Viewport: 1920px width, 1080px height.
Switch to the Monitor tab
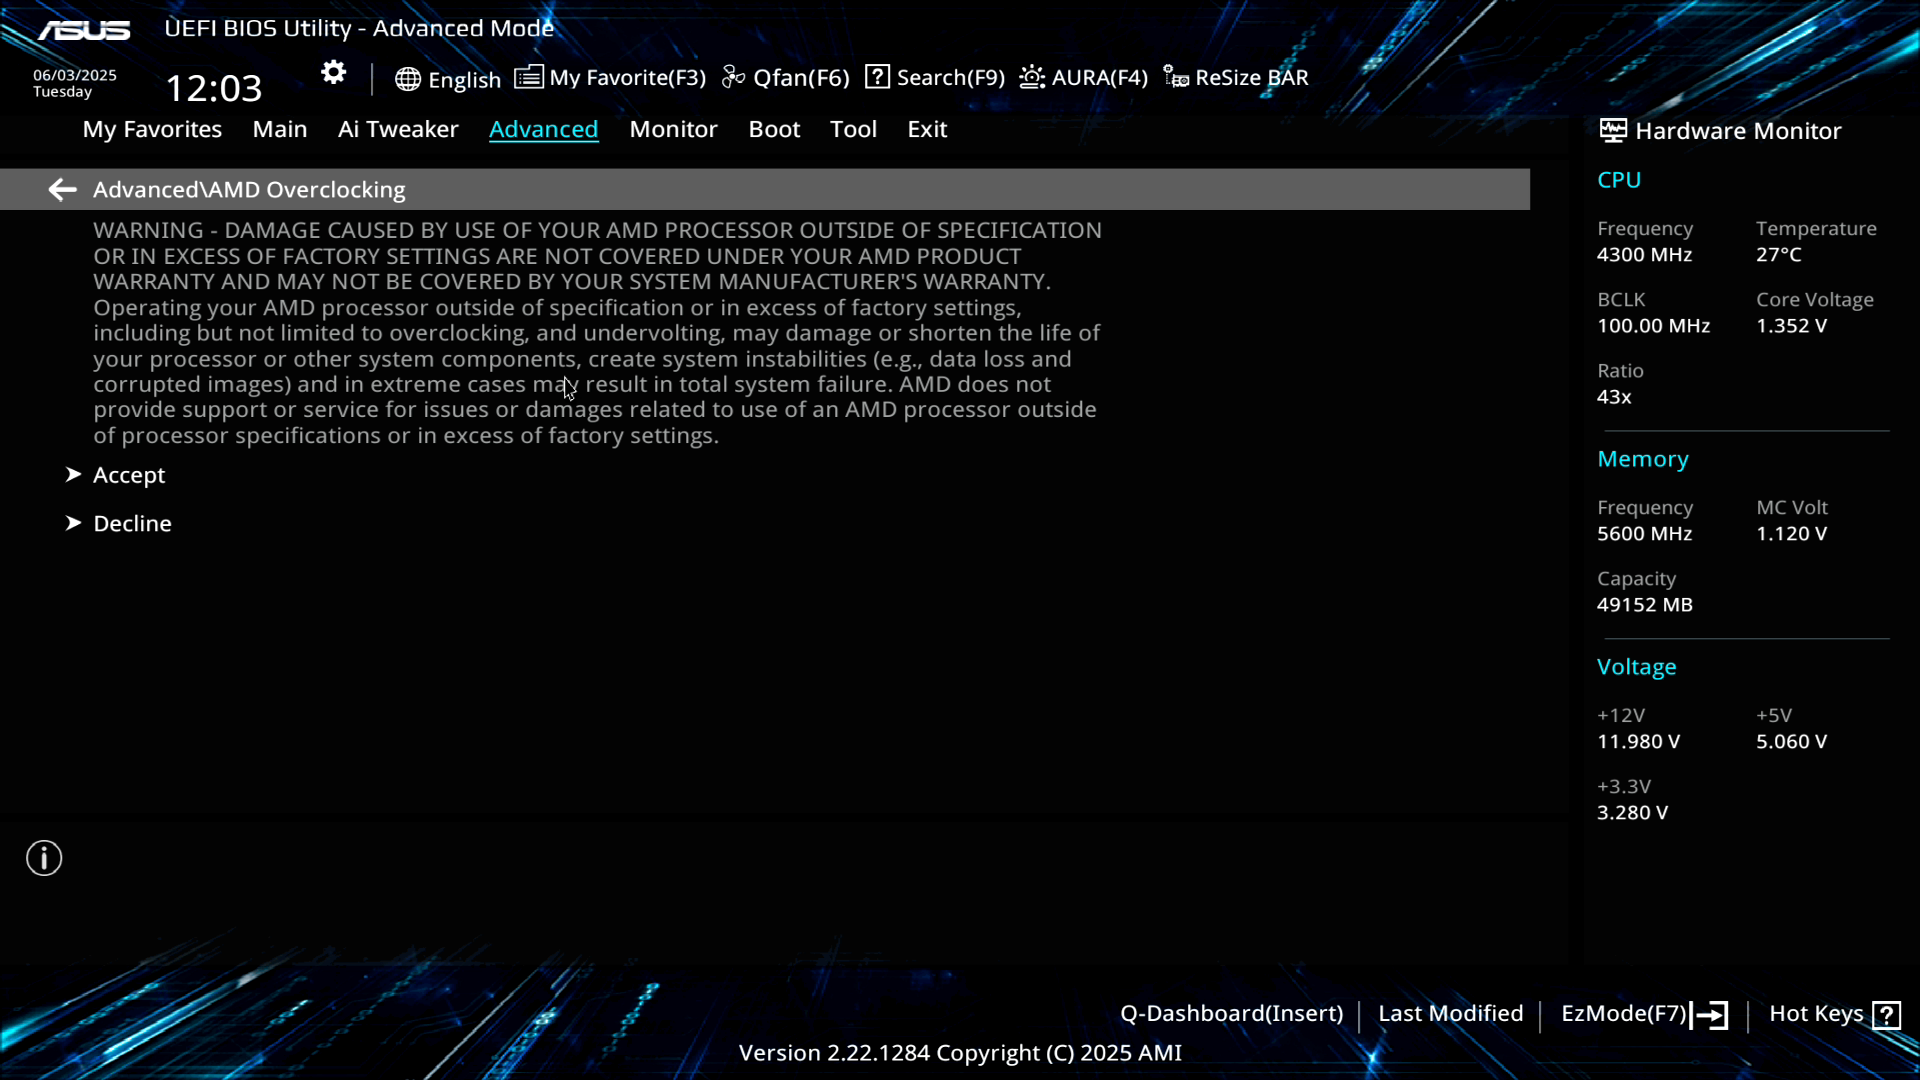673,129
